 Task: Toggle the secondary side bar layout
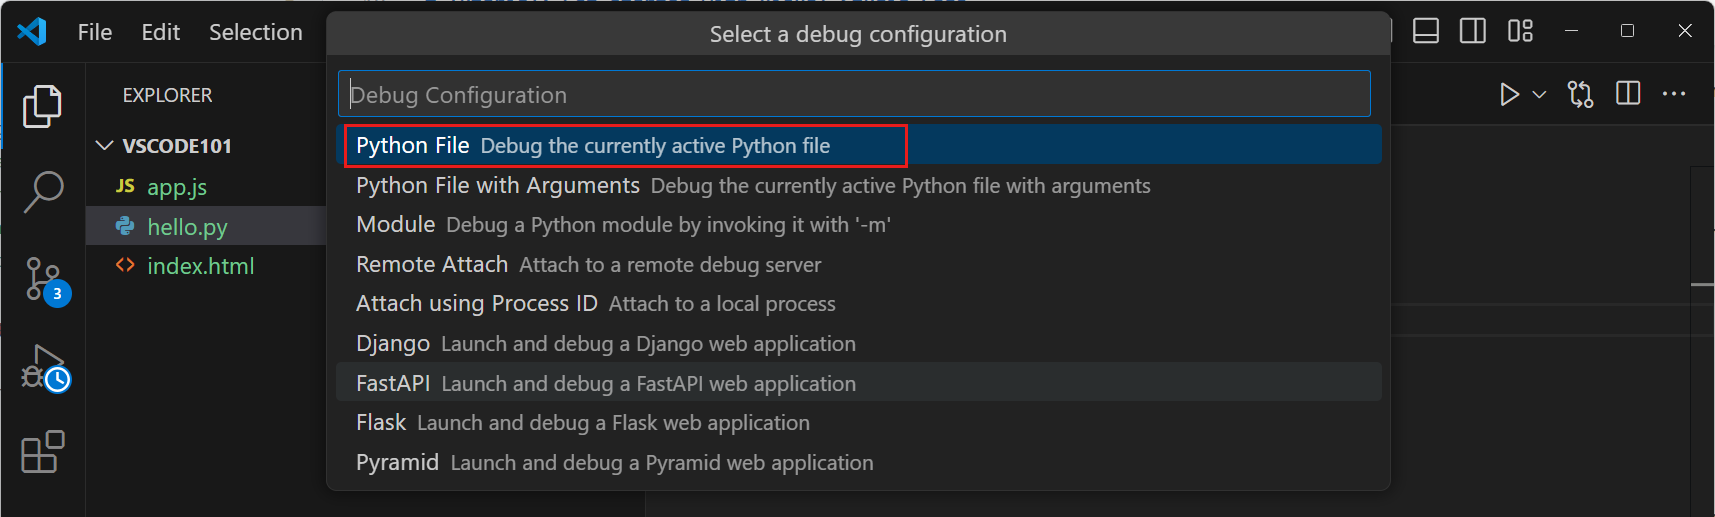[x=1473, y=31]
